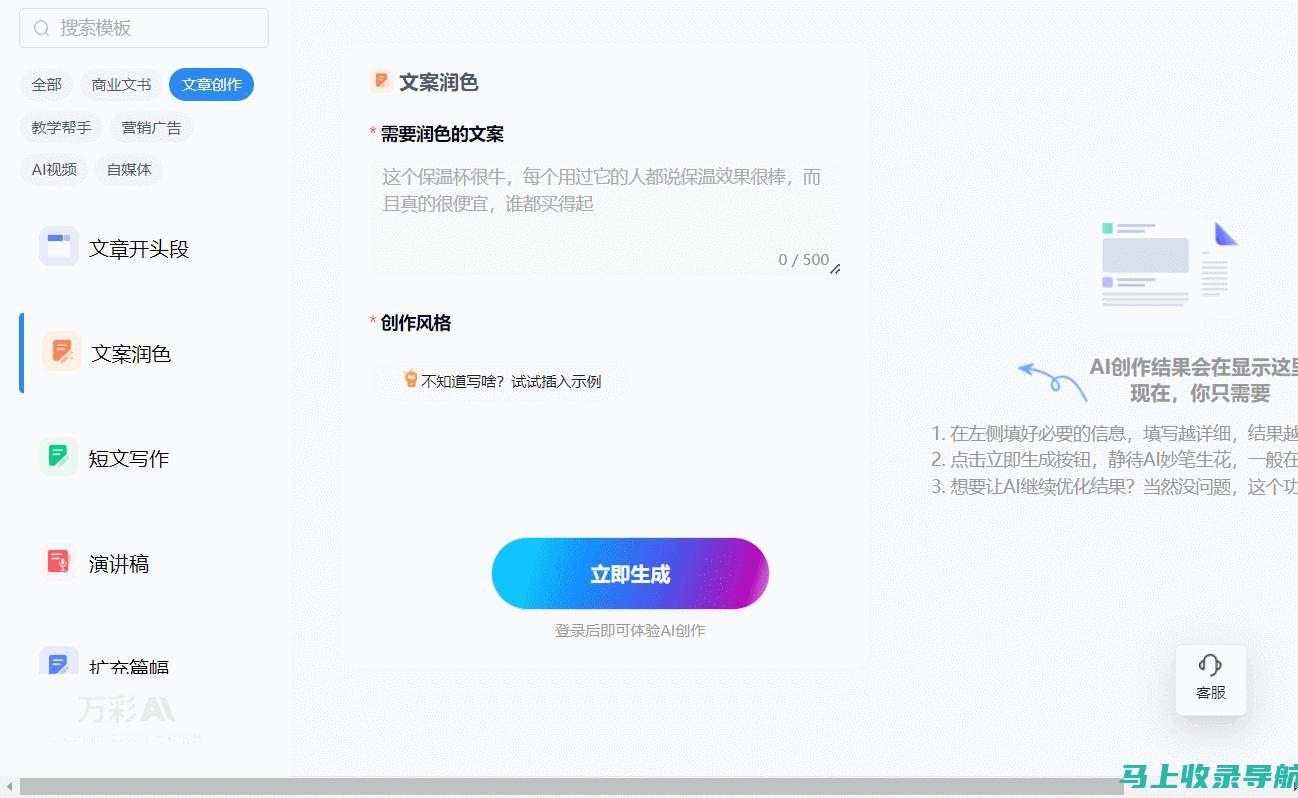Screen dimensions: 1298x798
Task: Select the 营销广告 category tab
Action: [151, 128]
